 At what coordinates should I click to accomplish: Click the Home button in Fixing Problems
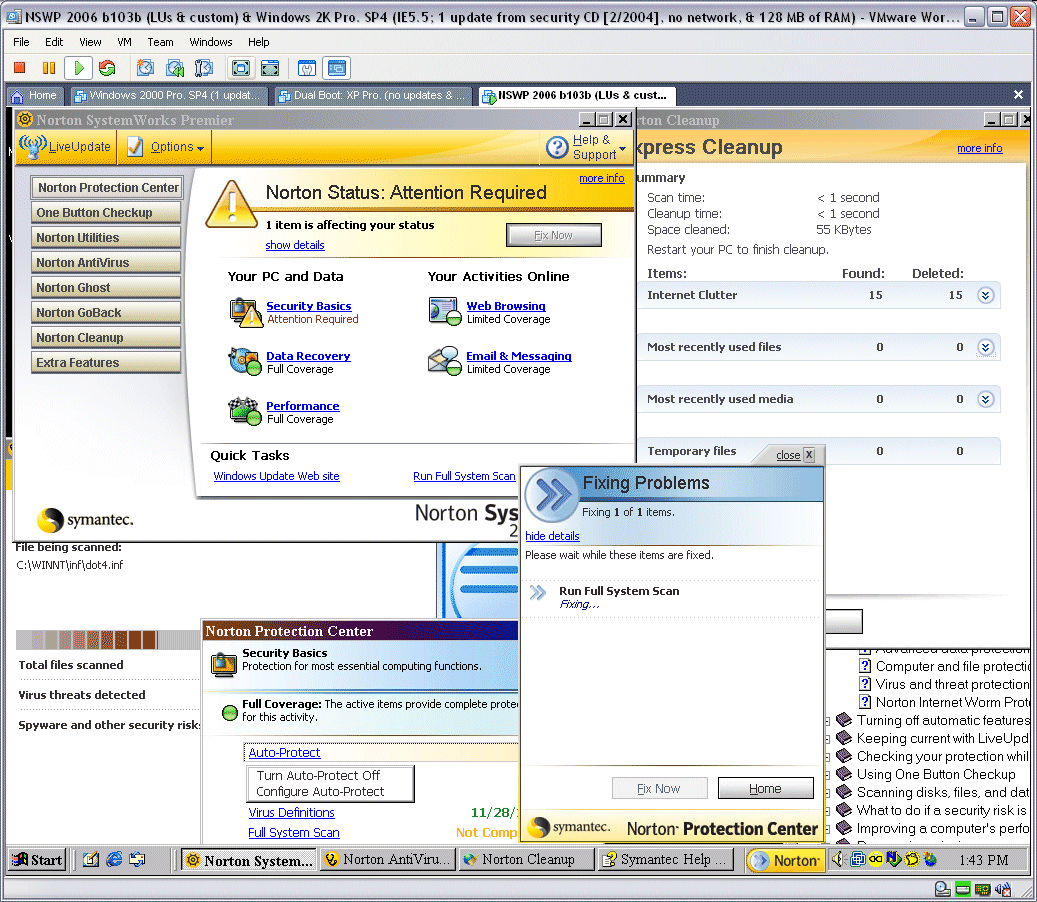click(765, 788)
